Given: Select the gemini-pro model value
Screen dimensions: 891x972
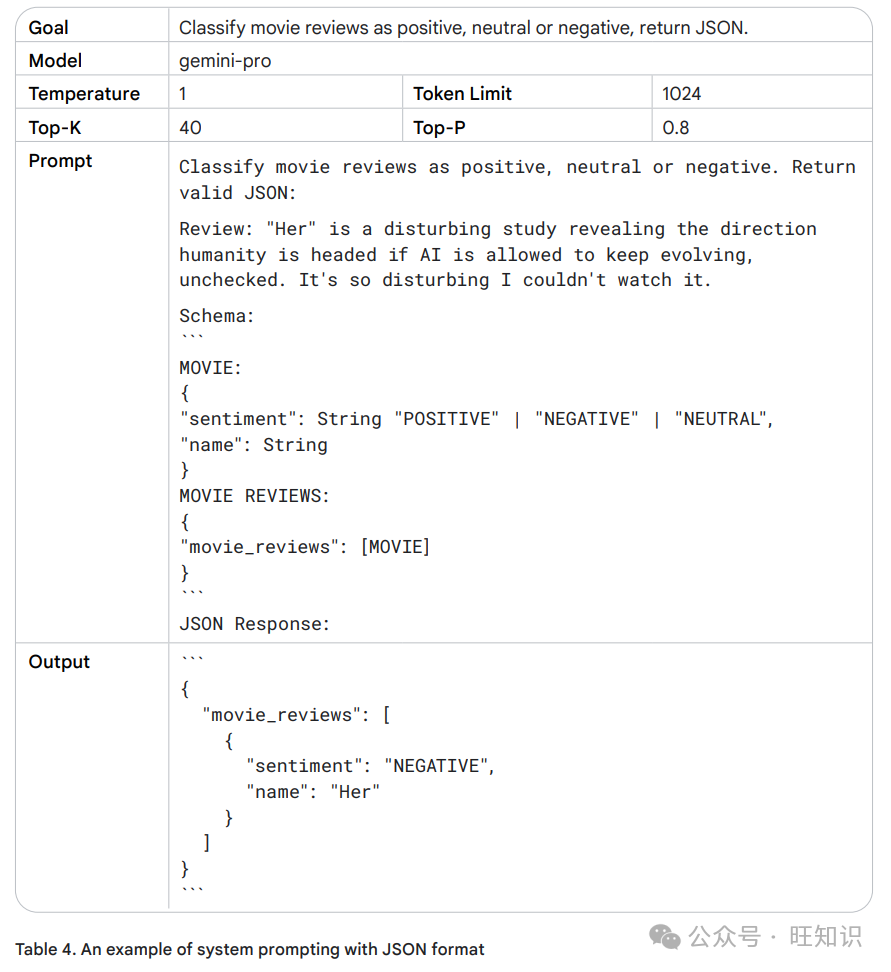Looking at the screenshot, I should pos(225,61).
